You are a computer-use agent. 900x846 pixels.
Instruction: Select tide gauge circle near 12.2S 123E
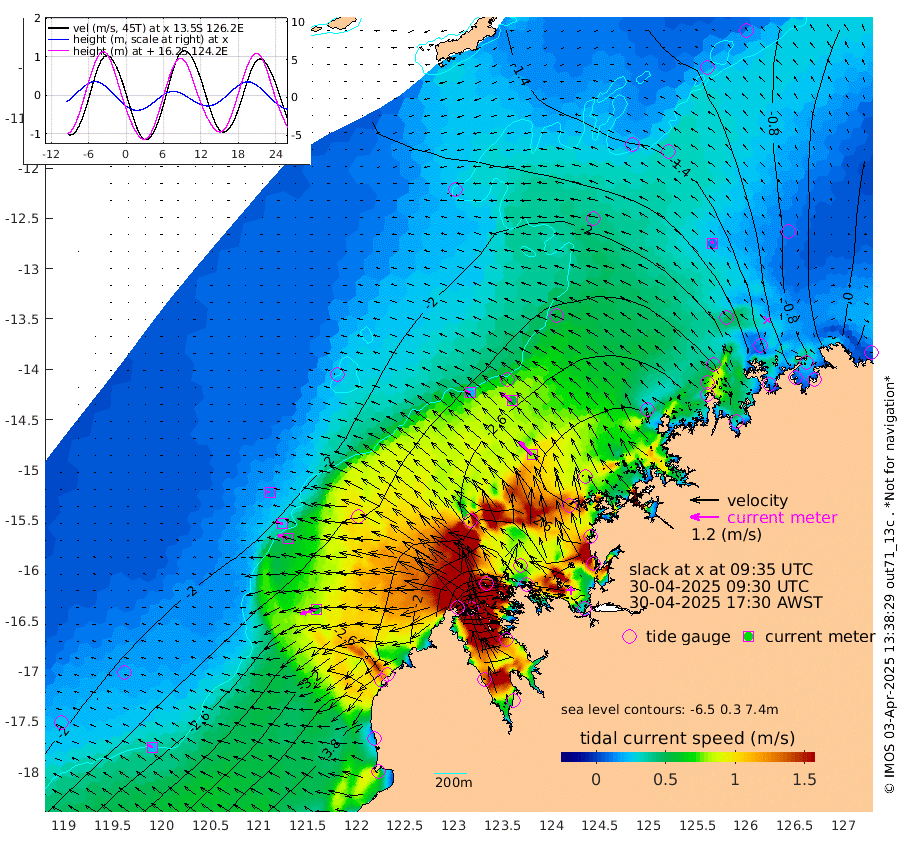(x=456, y=189)
